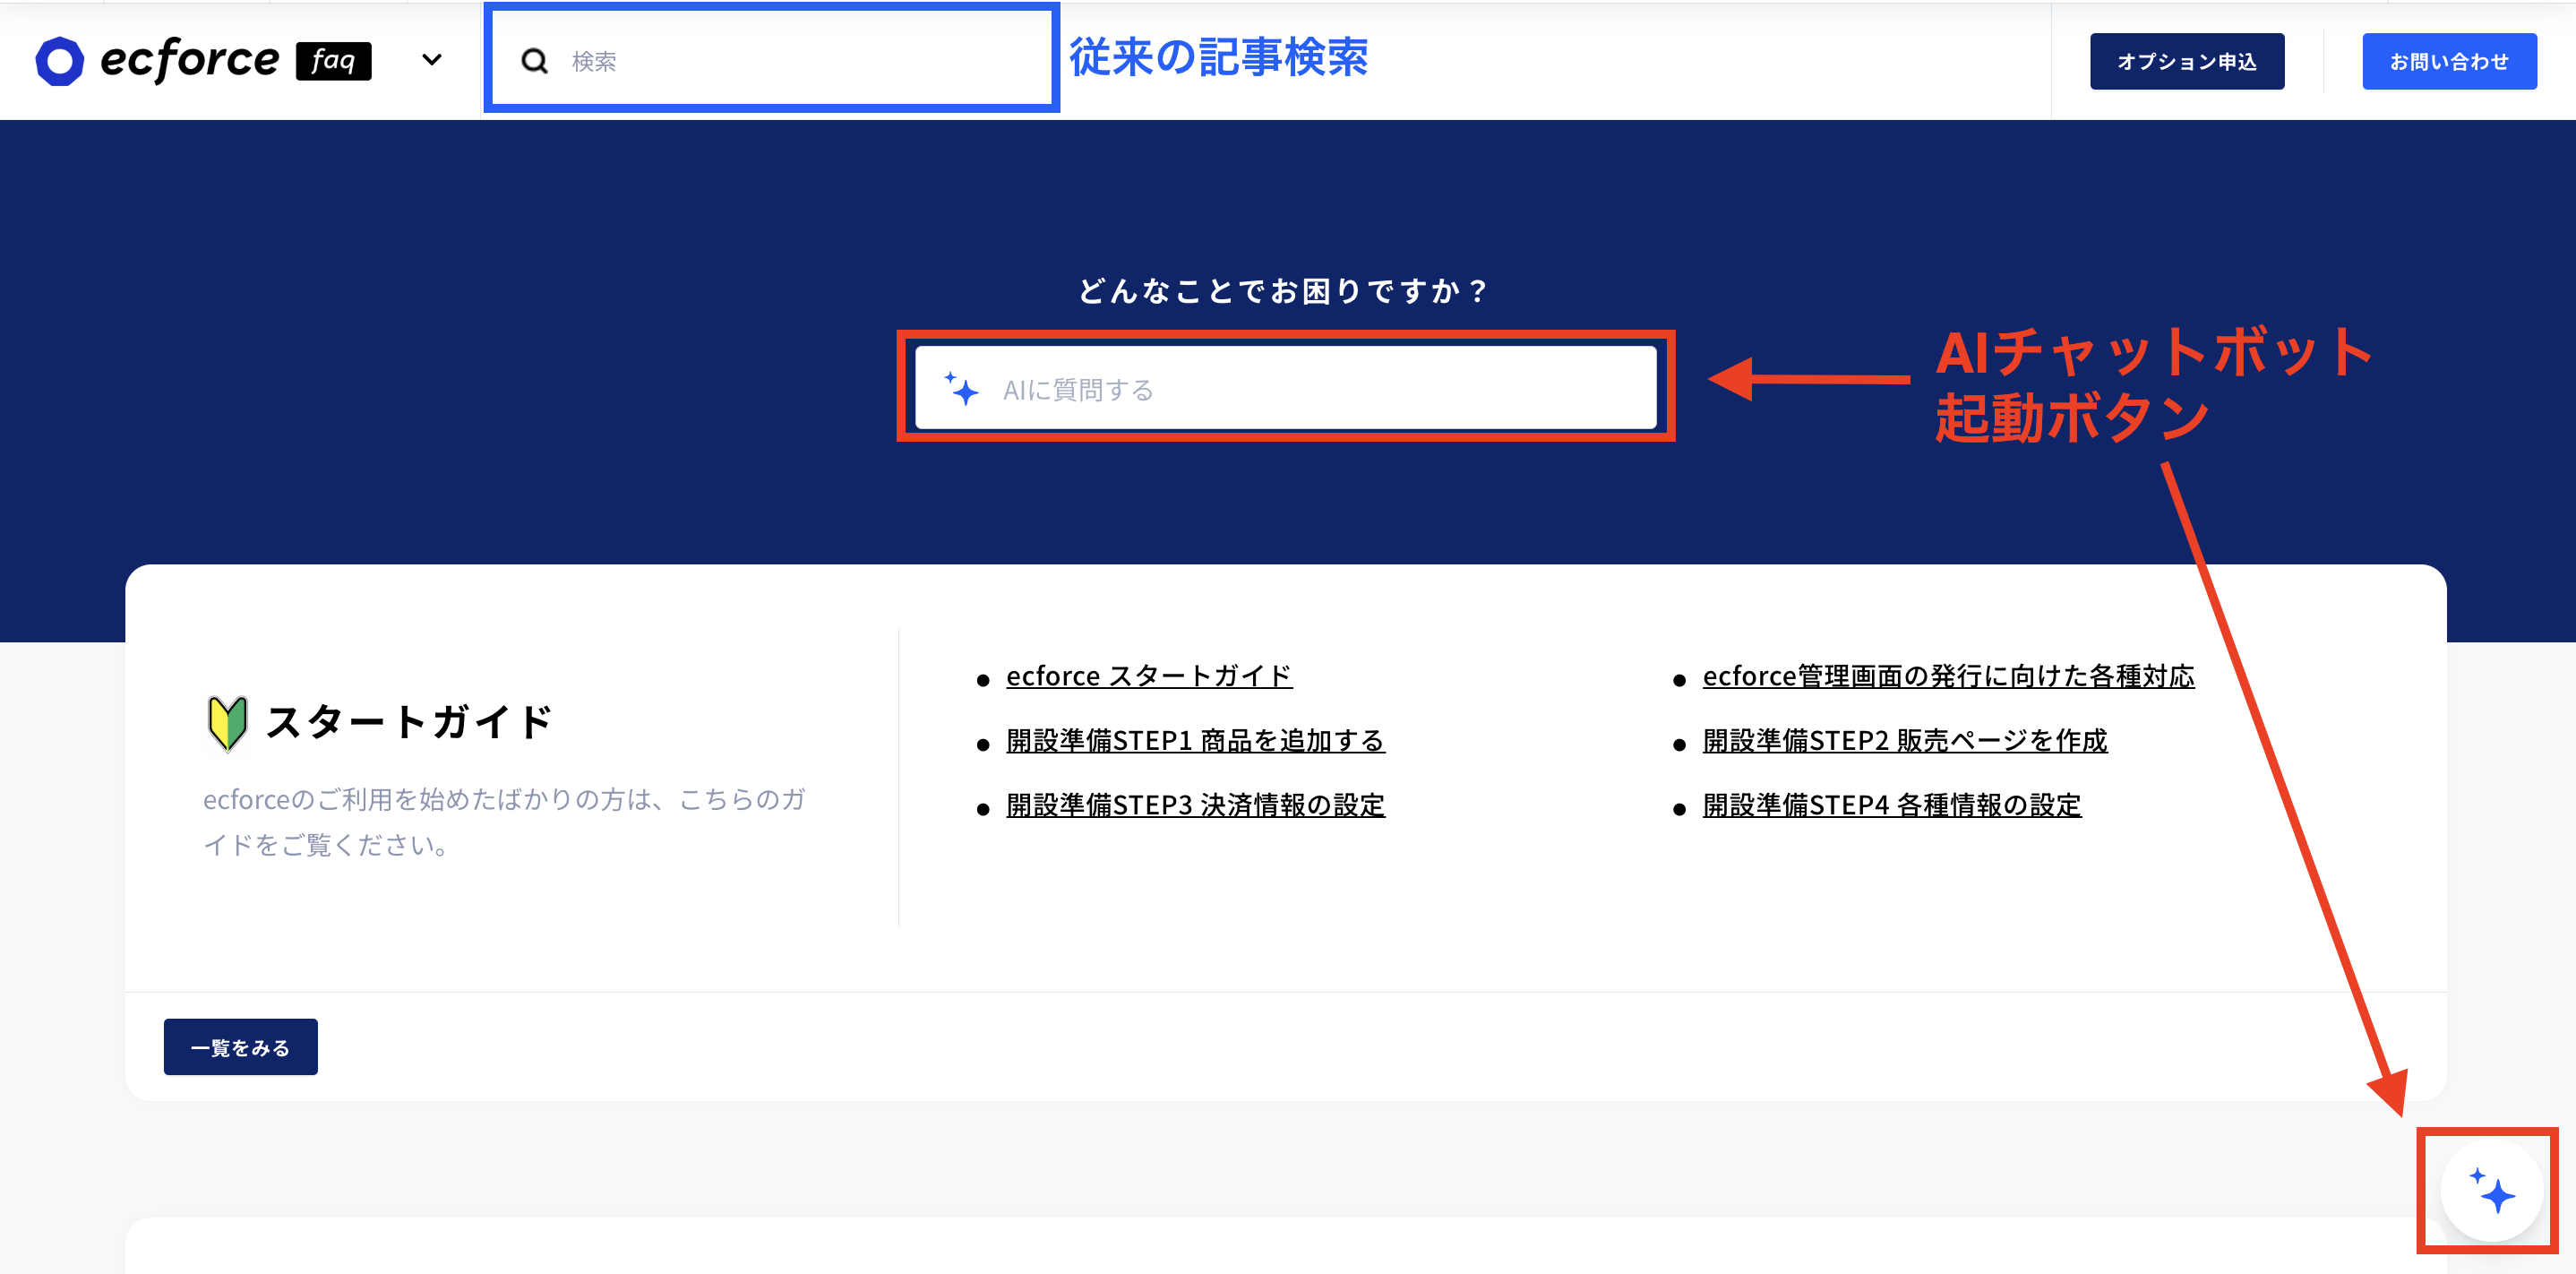The image size is (2576, 1274).
Task: Click the ecforce faq logo
Action: pyautogui.click(x=203, y=60)
